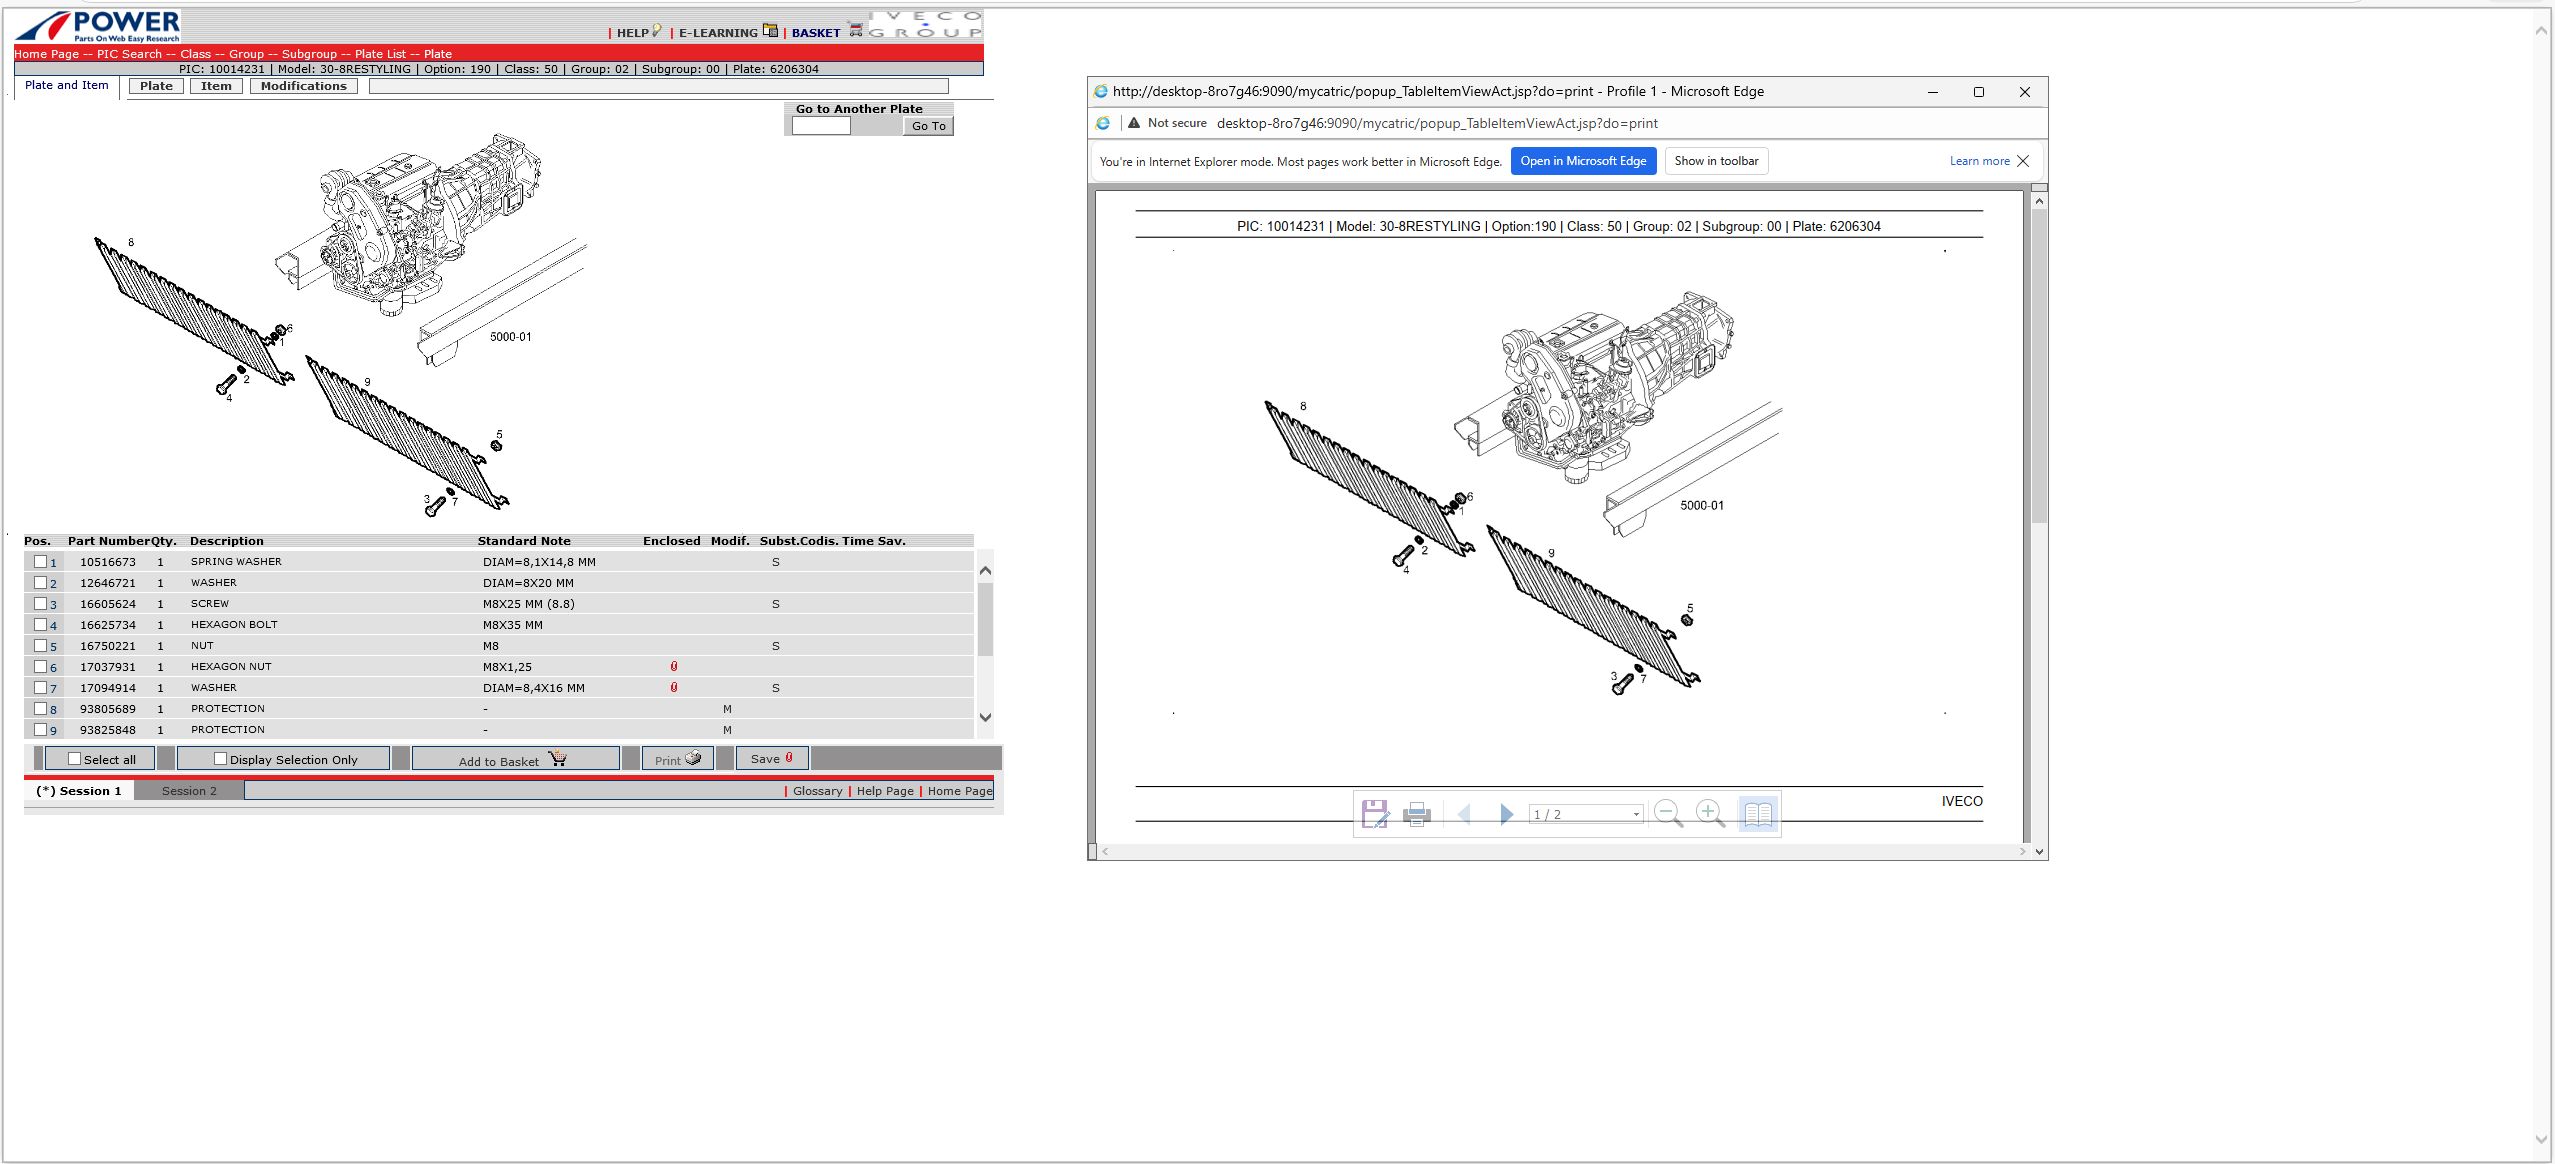Open the E-LEARNING book icon

coord(770,30)
